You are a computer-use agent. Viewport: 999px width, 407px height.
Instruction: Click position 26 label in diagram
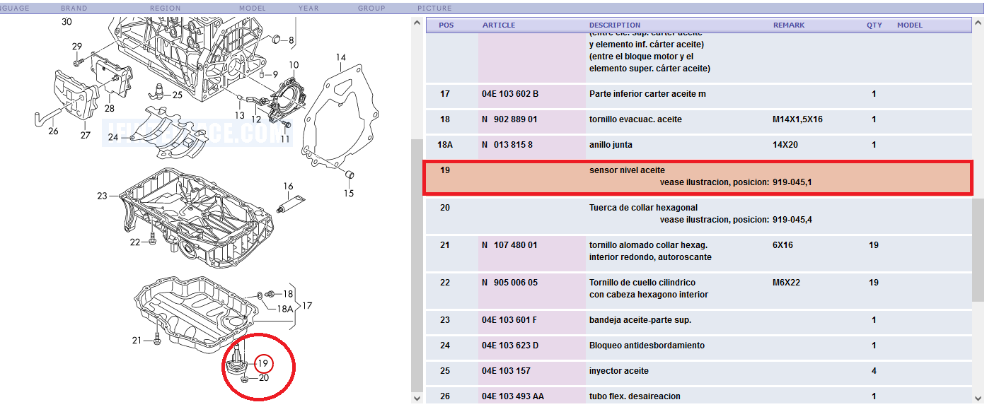coord(53,131)
